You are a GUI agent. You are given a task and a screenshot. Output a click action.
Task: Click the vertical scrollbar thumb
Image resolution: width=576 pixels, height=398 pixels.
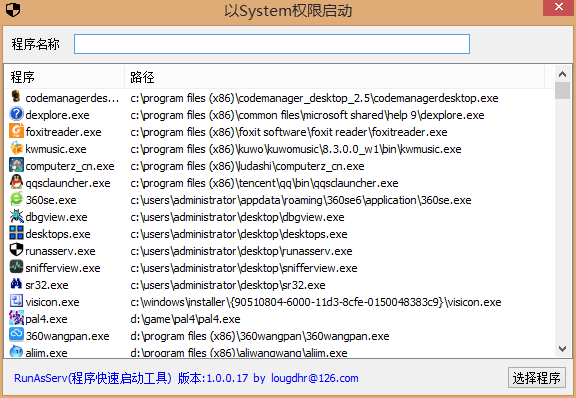[x=562, y=91]
